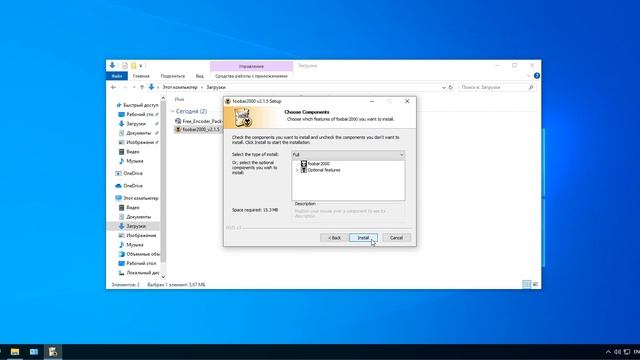
Task: Switch to details view in status bar
Action: (527, 284)
